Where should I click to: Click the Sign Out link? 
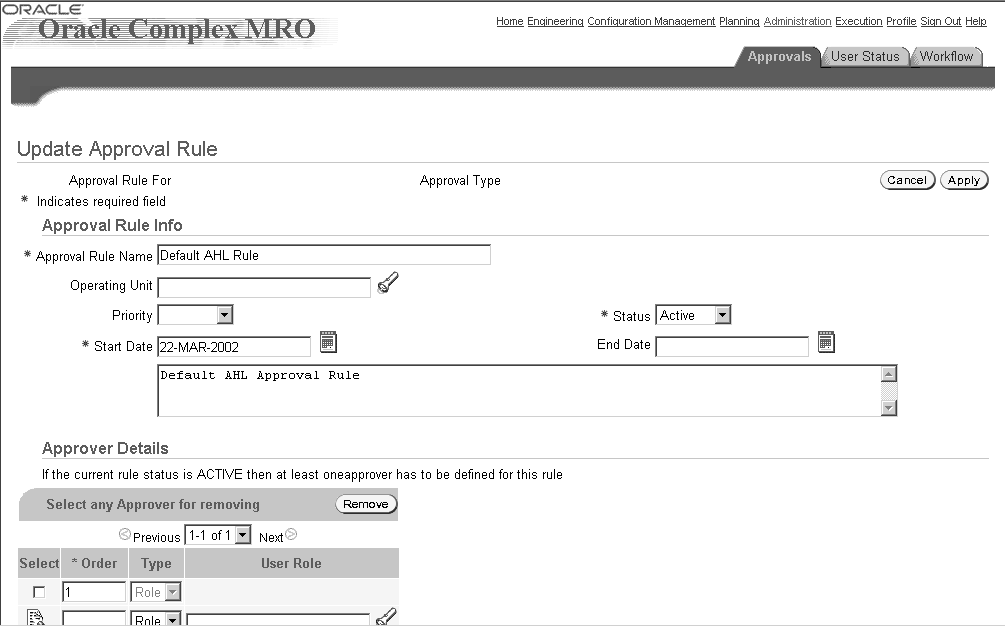click(x=941, y=21)
